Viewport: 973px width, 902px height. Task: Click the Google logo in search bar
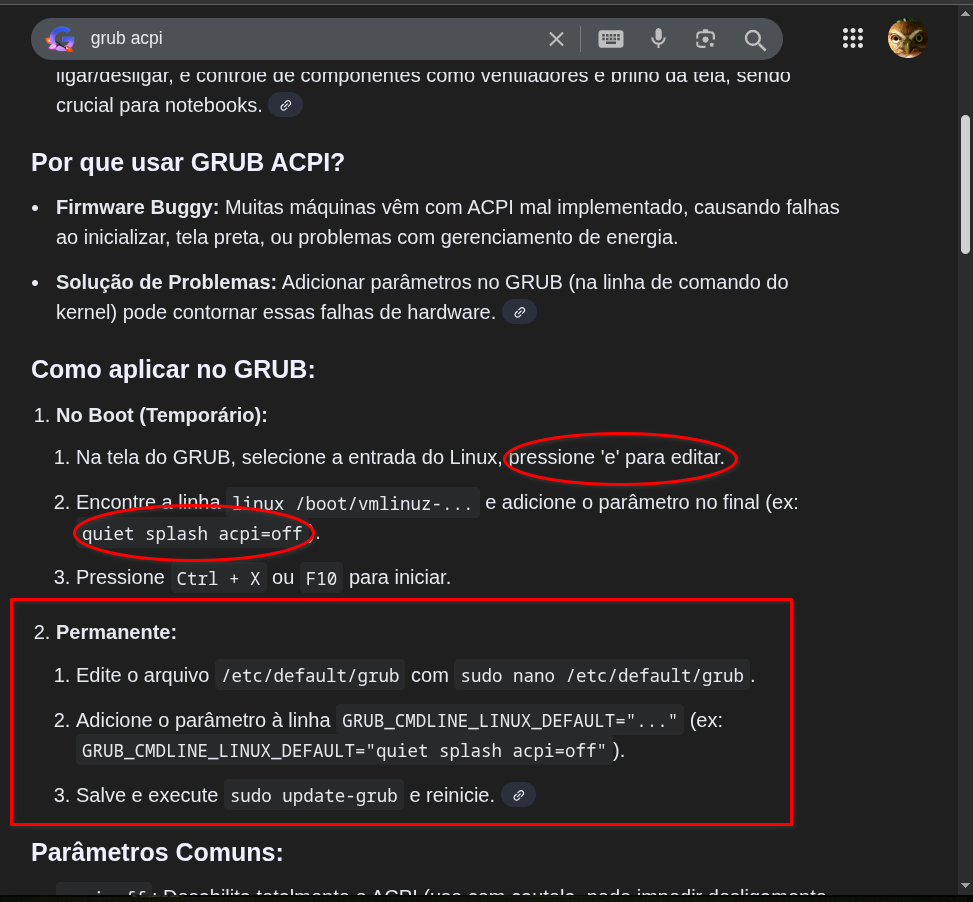click(x=61, y=39)
